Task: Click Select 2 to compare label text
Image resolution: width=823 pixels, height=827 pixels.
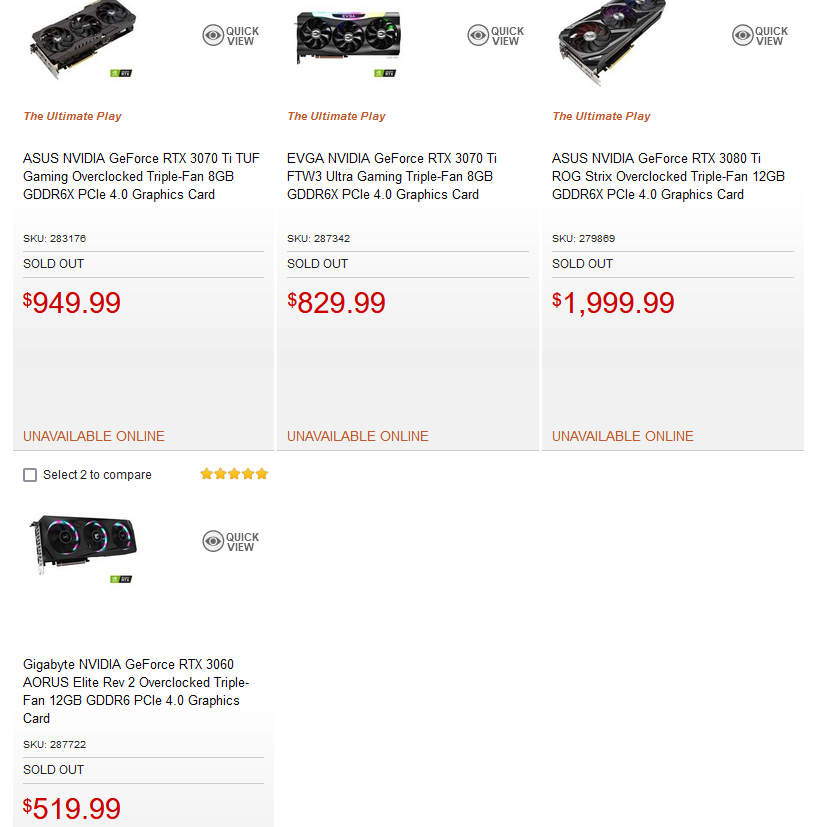Action: click(97, 475)
